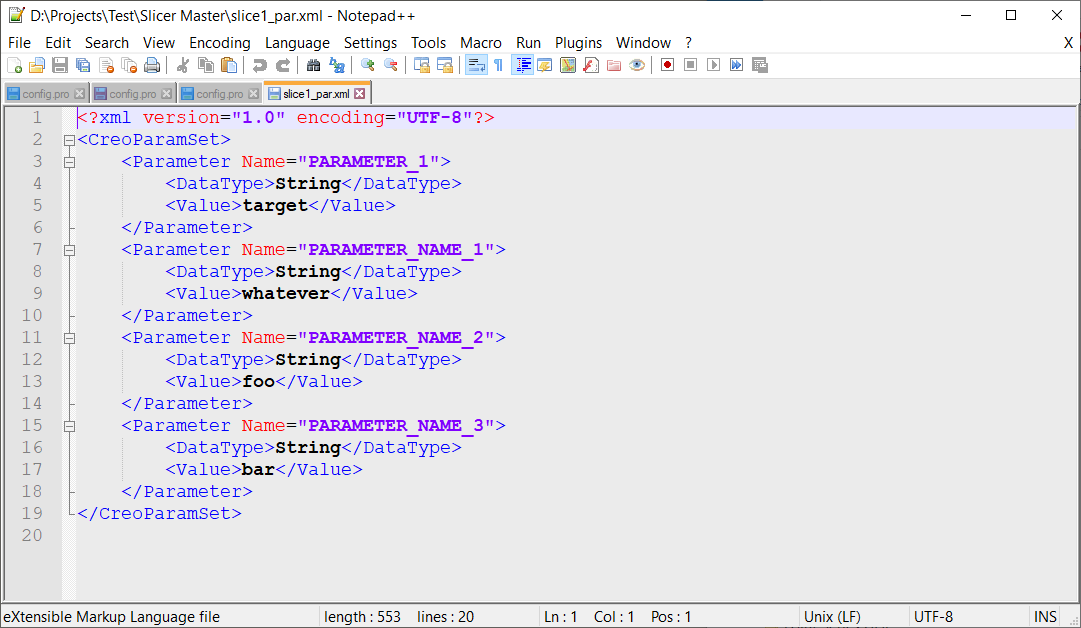This screenshot has height=628, width=1081.
Task: Toggle word wrap in the toolbar
Action: point(478,64)
